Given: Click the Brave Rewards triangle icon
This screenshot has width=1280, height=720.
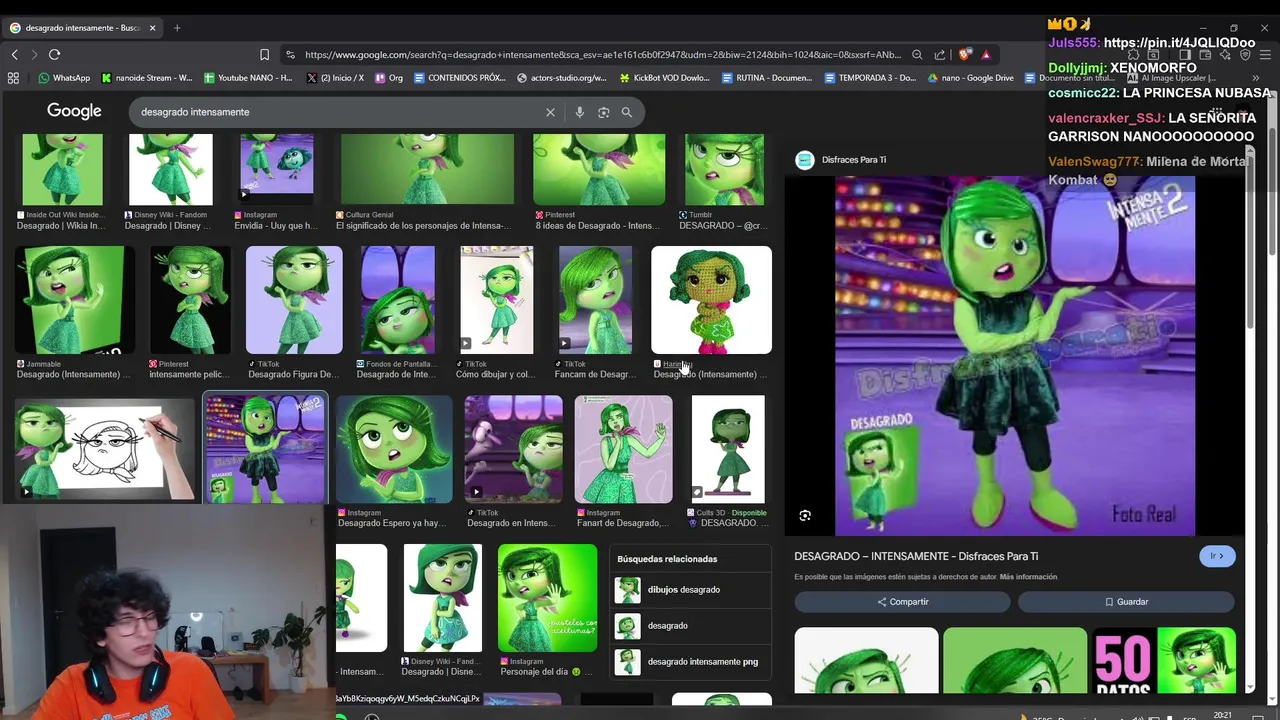Looking at the screenshot, I should tap(986, 55).
